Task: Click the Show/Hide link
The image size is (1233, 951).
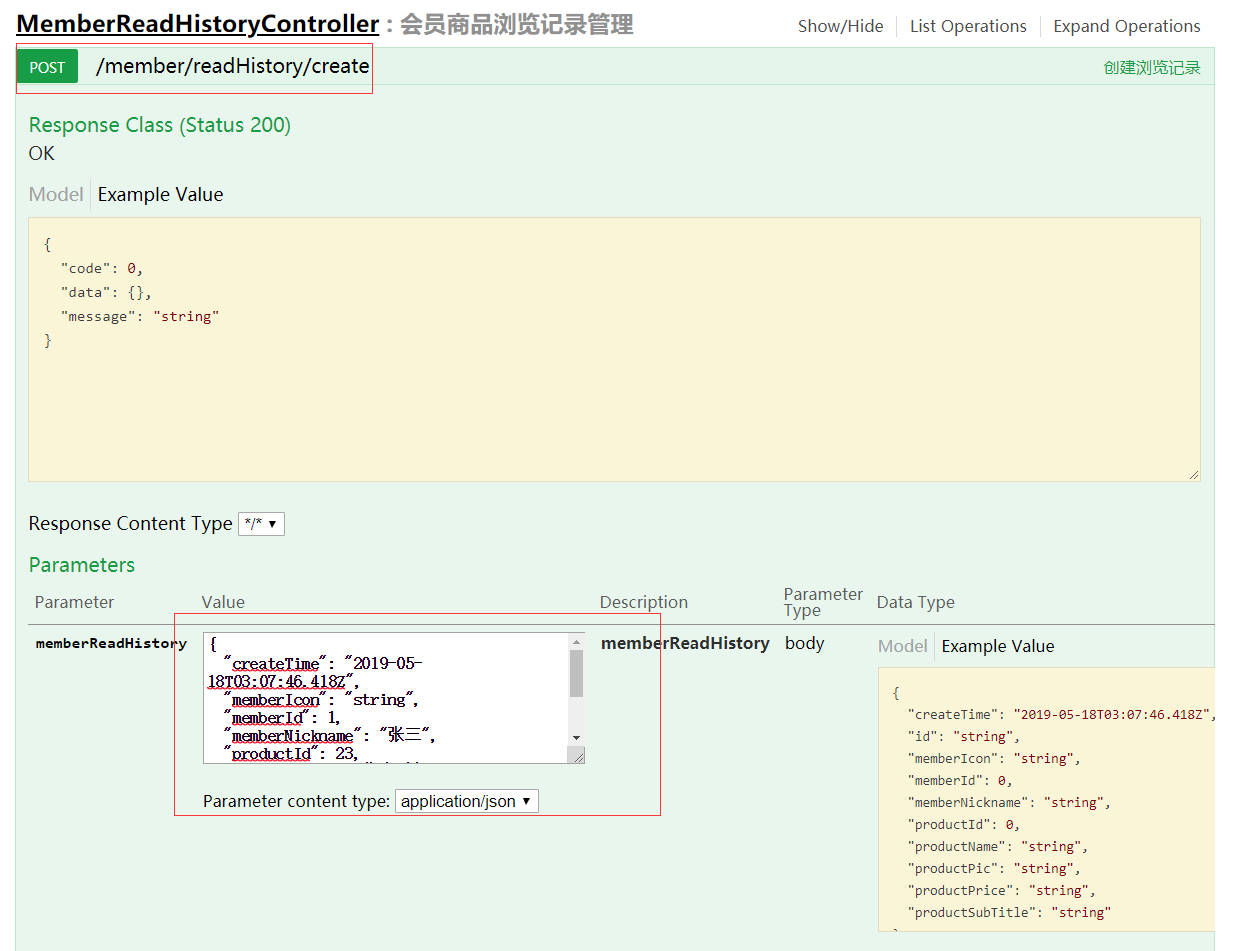Action: click(x=840, y=26)
